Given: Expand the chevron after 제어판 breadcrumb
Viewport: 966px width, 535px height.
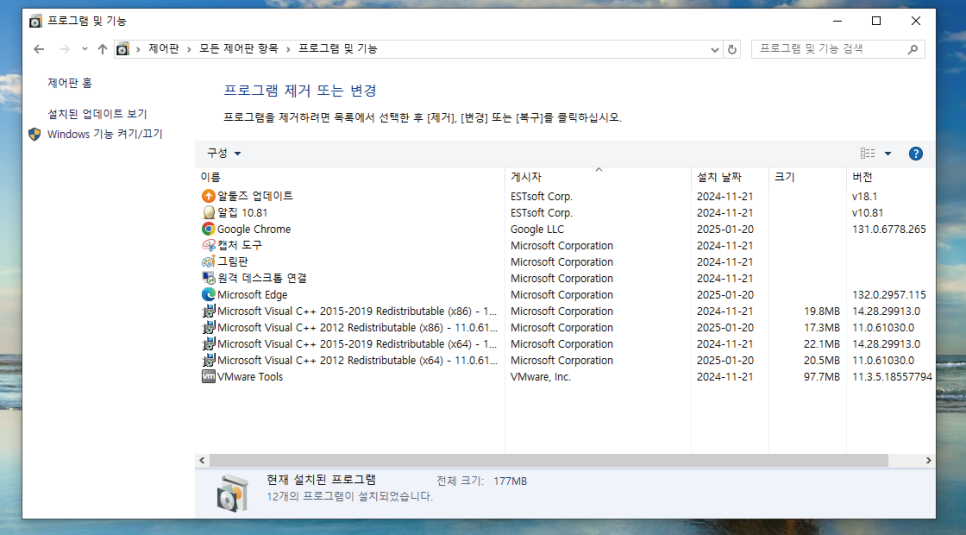Looking at the screenshot, I should tap(189, 49).
